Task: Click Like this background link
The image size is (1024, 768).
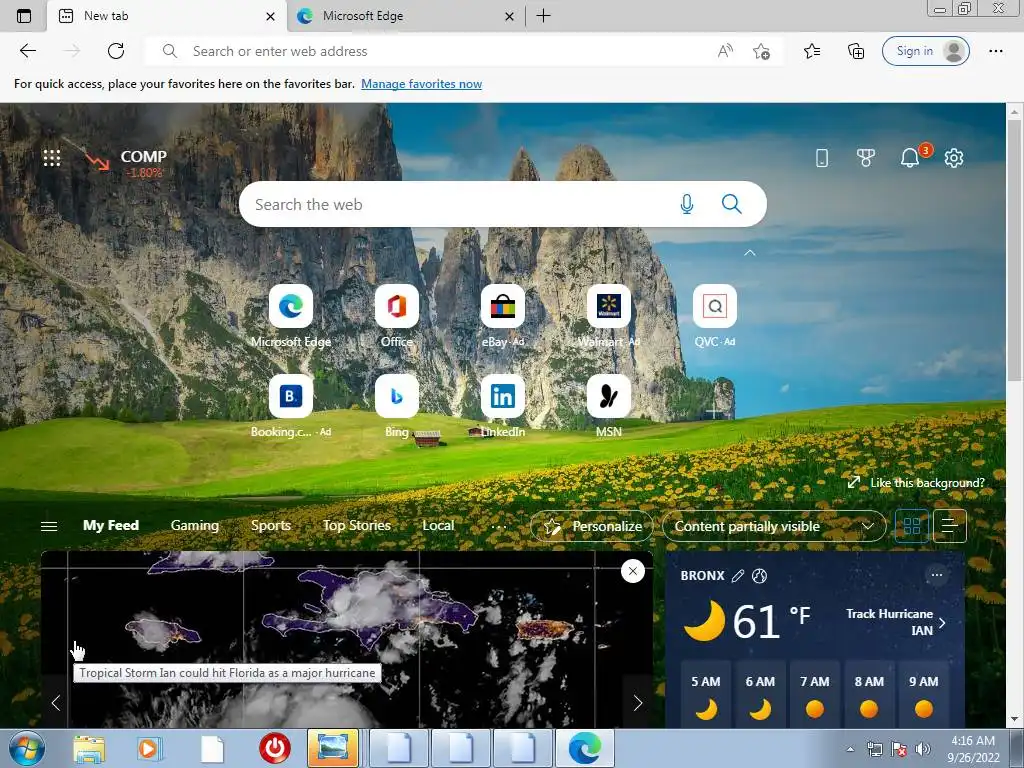Action: tap(916, 483)
